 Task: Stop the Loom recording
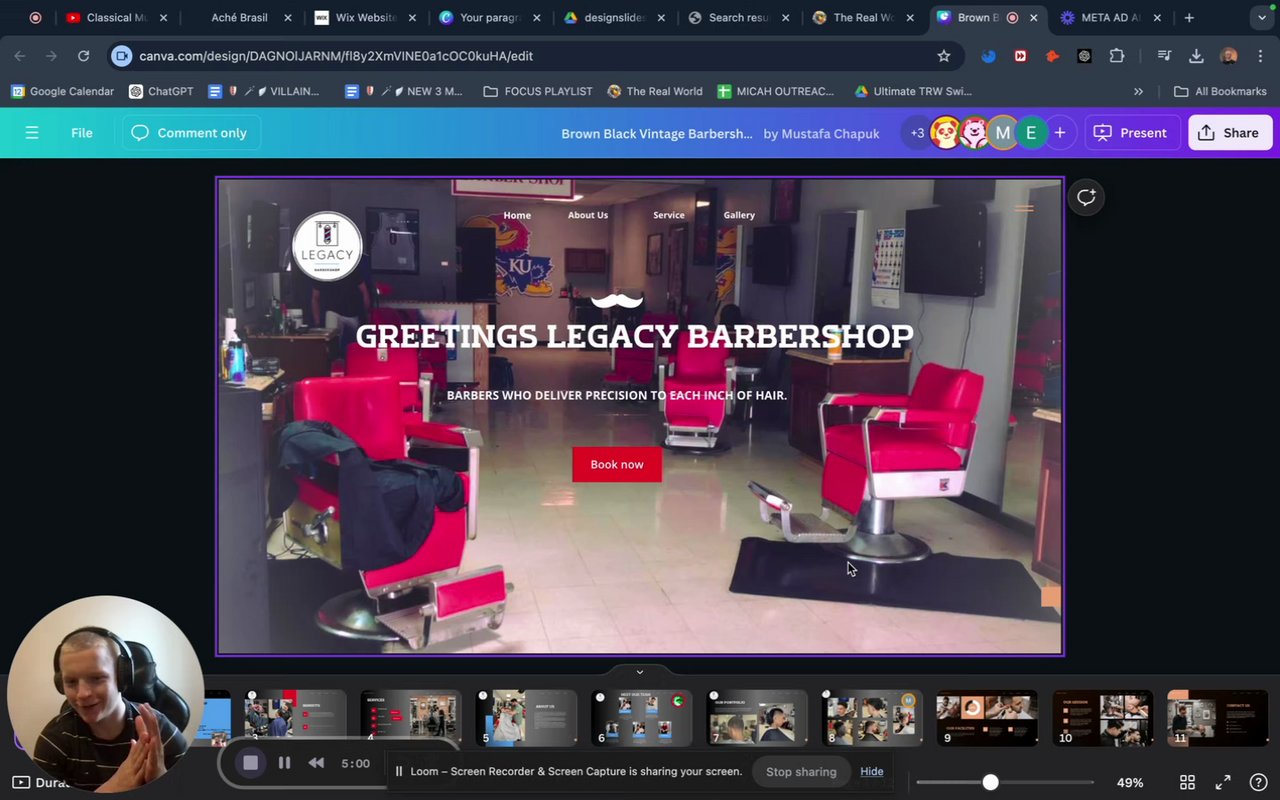(x=250, y=763)
